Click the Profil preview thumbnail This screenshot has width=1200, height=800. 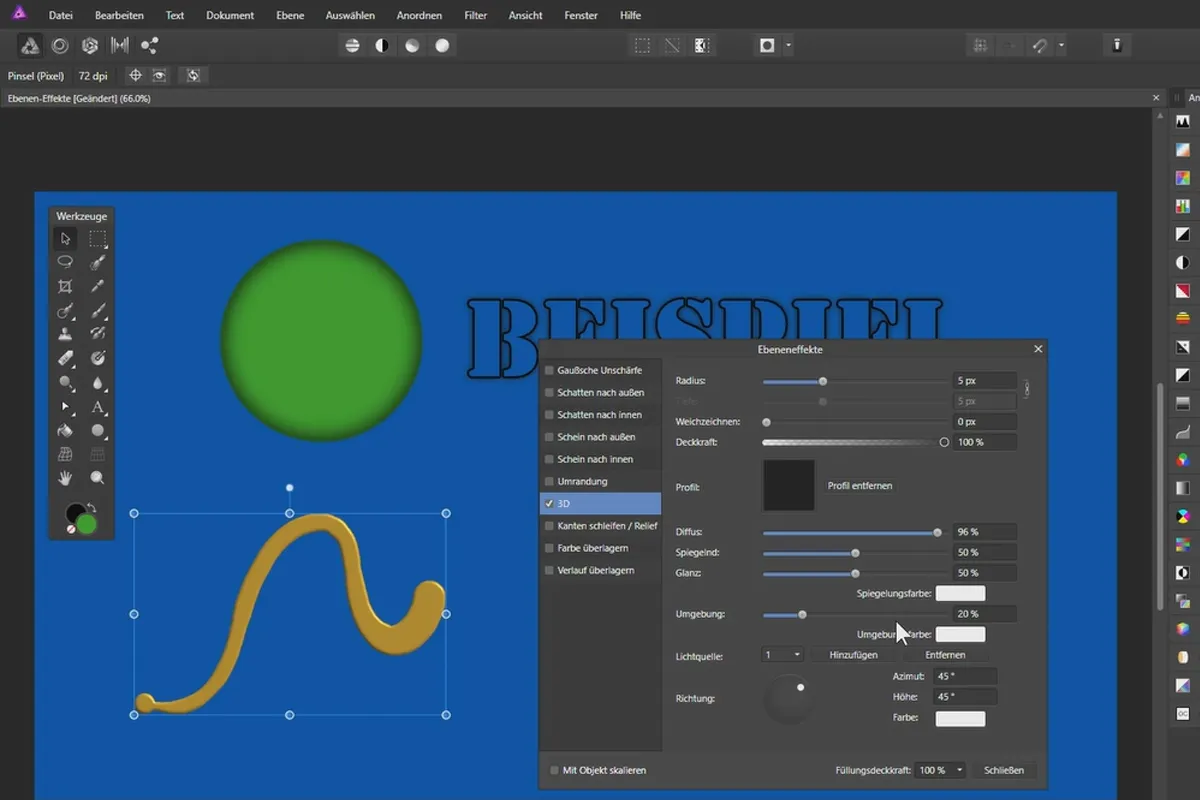pyautogui.click(x=789, y=486)
